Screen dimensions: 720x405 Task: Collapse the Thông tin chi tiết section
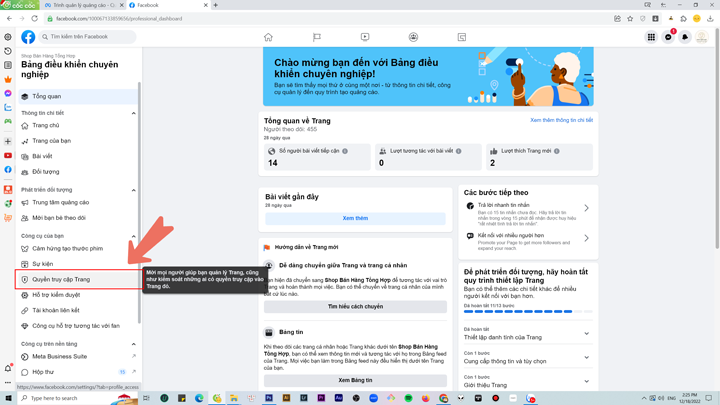point(134,113)
